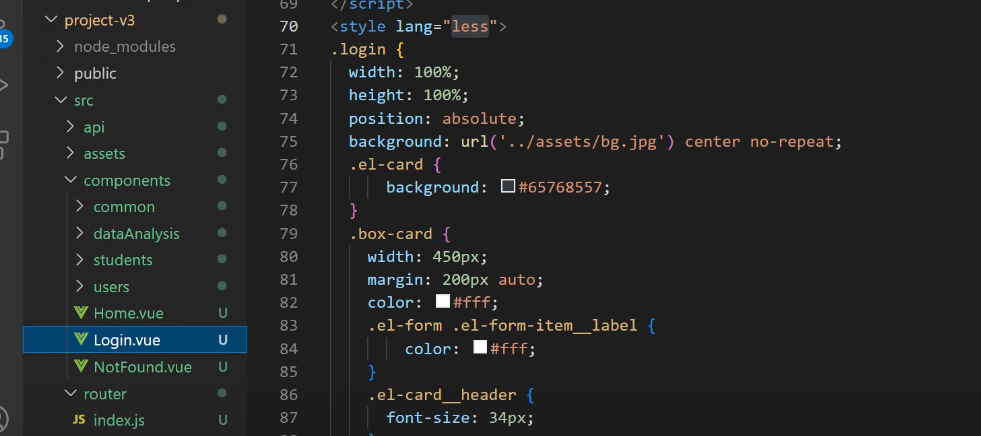The height and width of the screenshot is (436, 981).
Task: Open #fff swatch on form label color line
Action: [480, 347]
